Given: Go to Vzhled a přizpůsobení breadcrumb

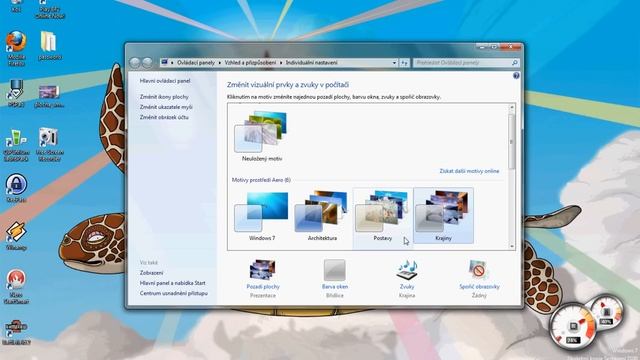Looking at the screenshot, I should (x=250, y=63).
